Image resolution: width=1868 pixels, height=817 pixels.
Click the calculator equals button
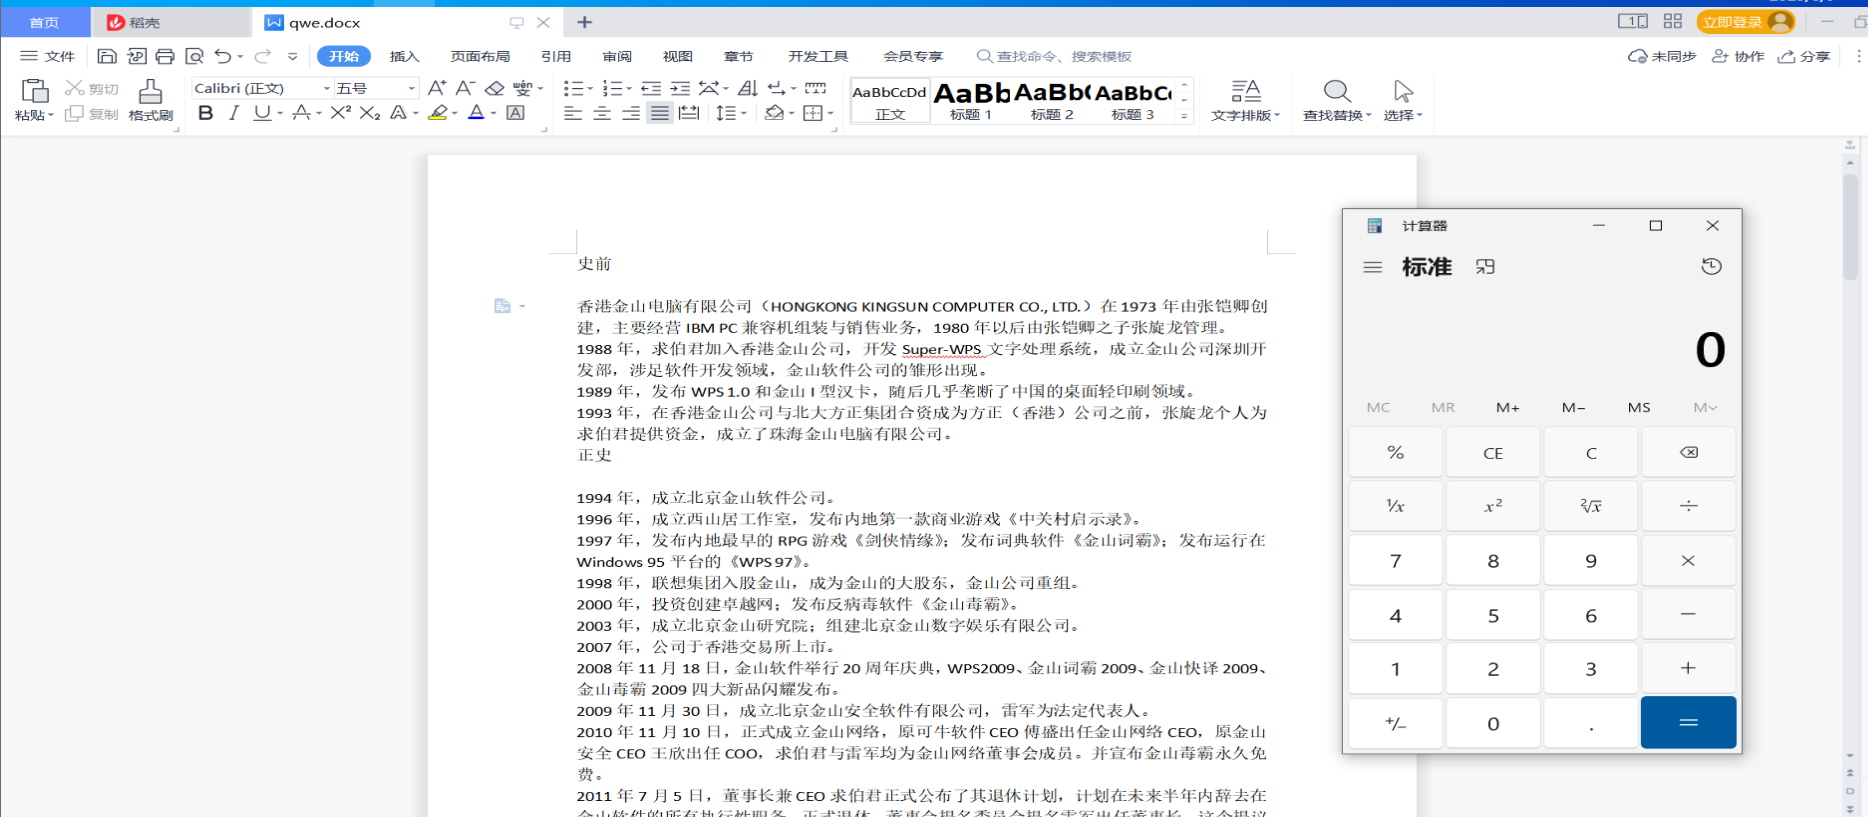[x=1688, y=722]
